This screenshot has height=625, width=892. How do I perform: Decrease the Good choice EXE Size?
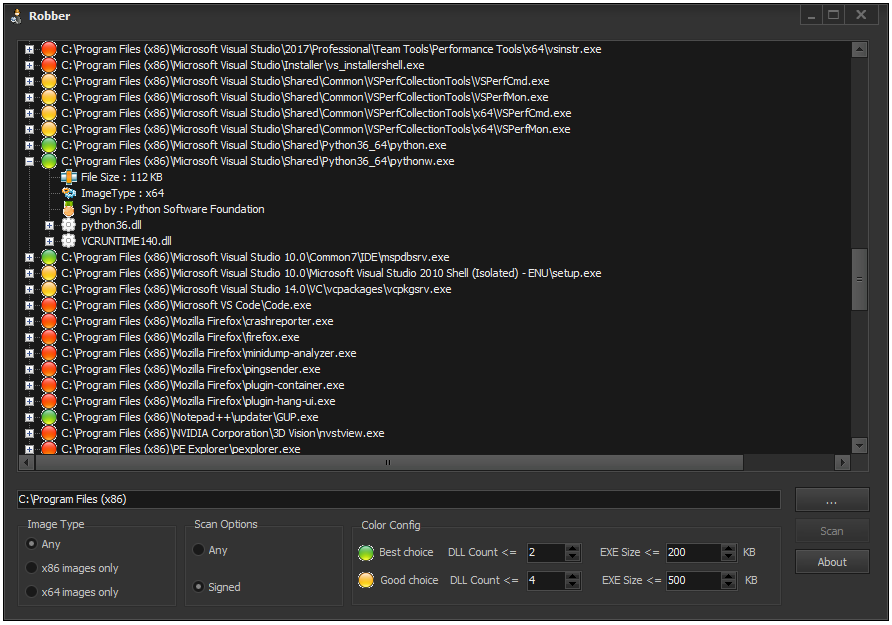click(729, 584)
